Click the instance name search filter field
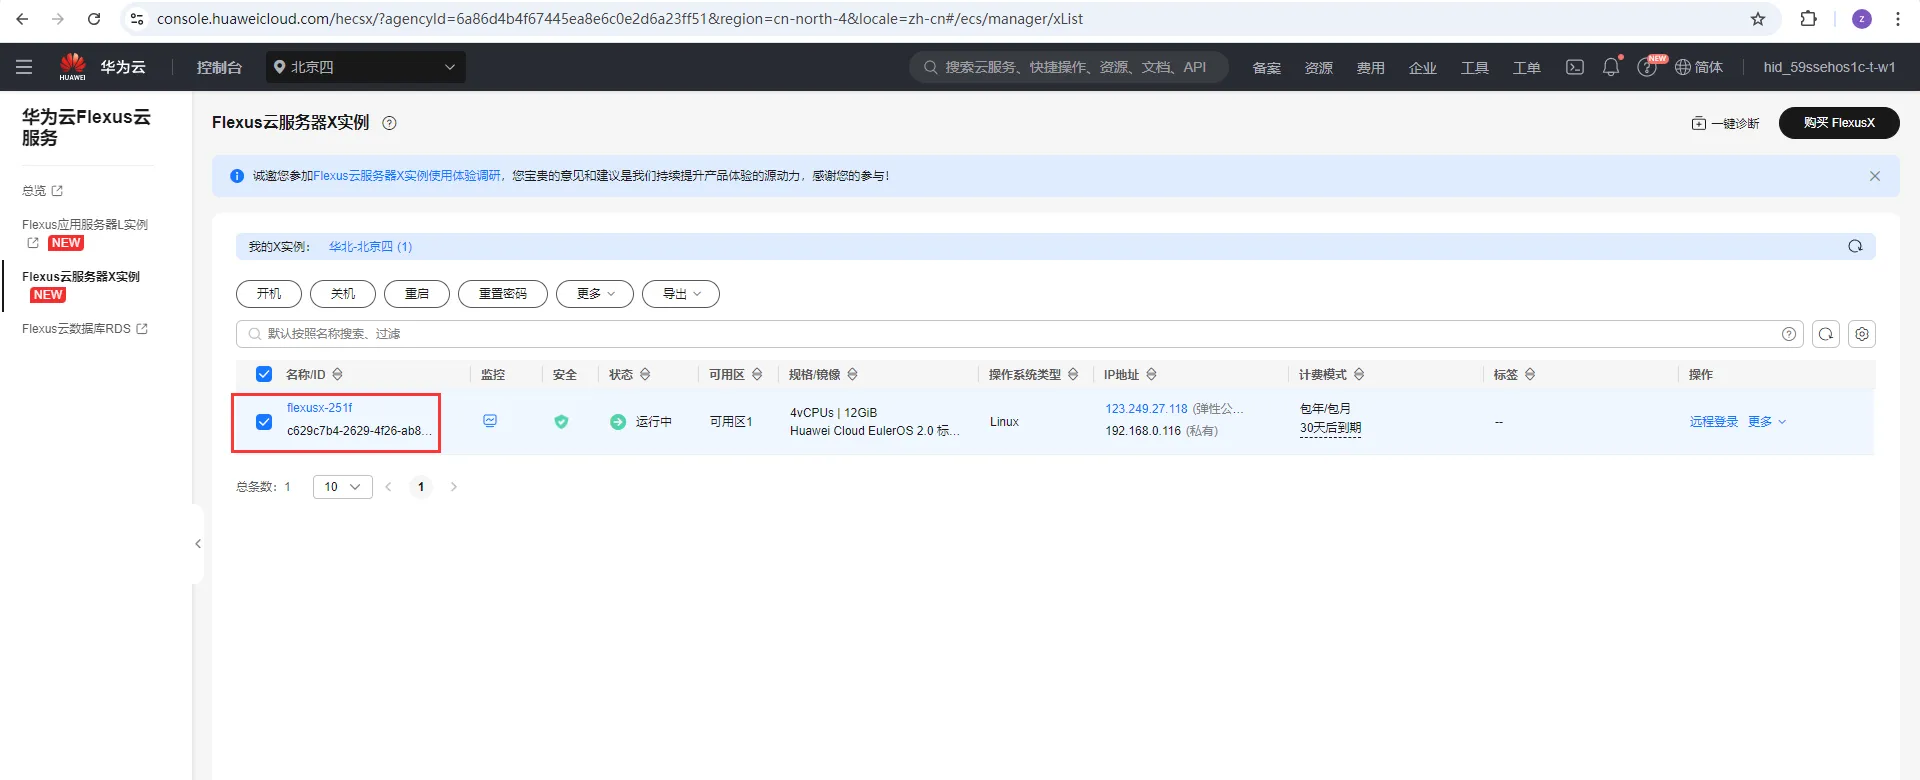 [x=1020, y=334]
